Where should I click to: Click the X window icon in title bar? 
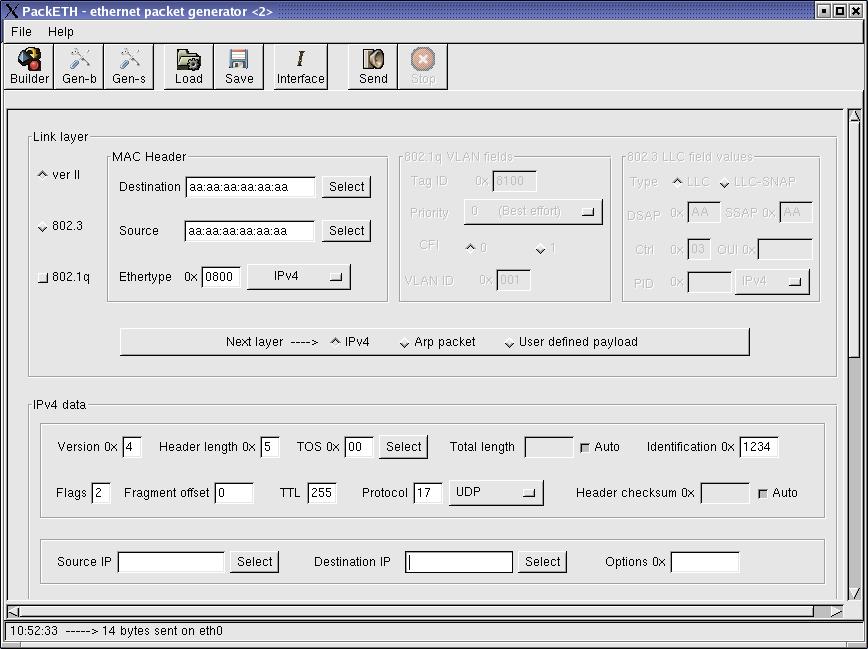click(12, 11)
